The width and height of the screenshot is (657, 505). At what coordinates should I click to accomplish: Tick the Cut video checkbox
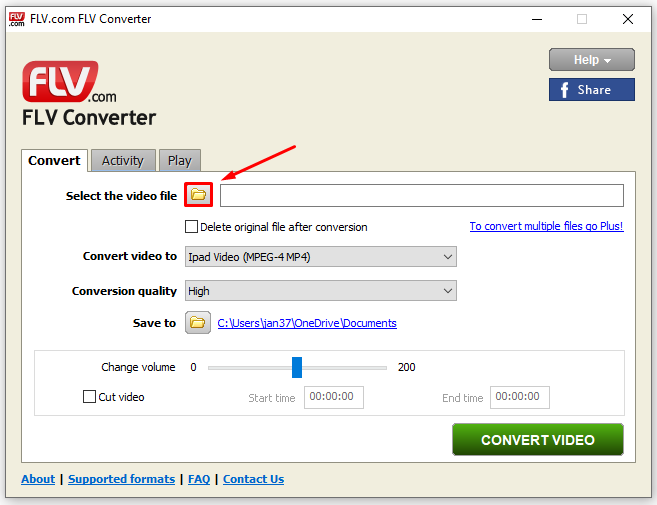pyautogui.click(x=89, y=396)
